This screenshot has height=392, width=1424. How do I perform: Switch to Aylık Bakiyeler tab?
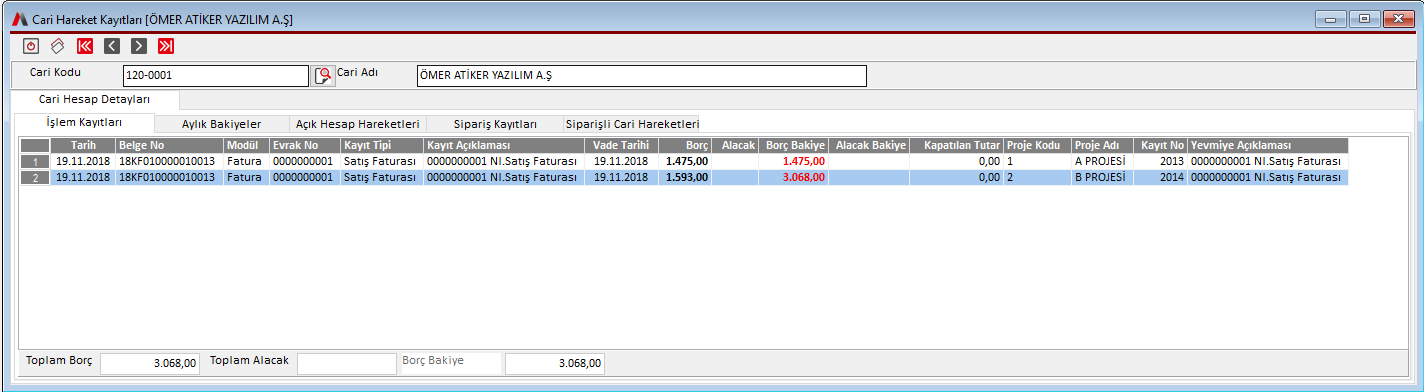tap(222, 124)
